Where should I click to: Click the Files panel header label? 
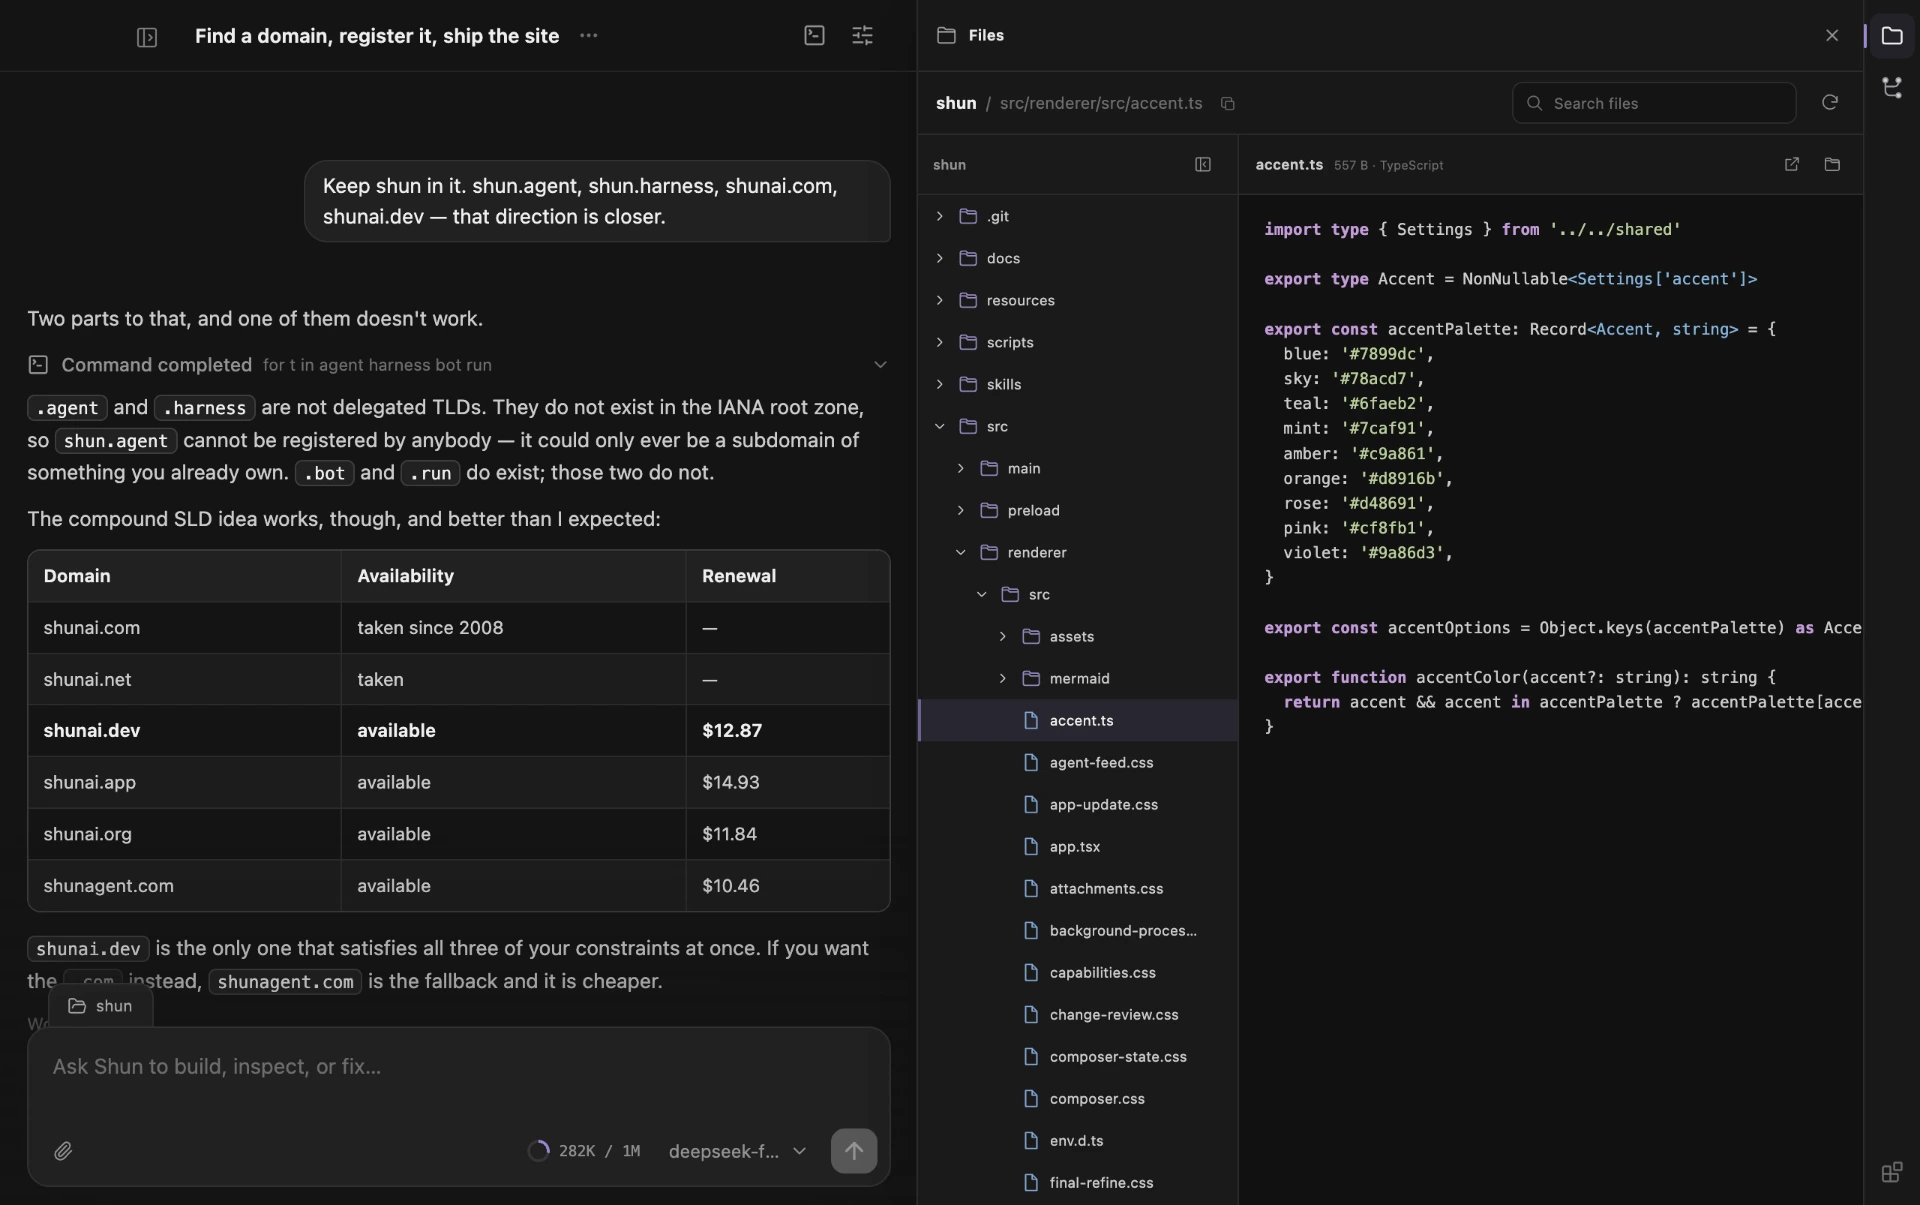[986, 35]
